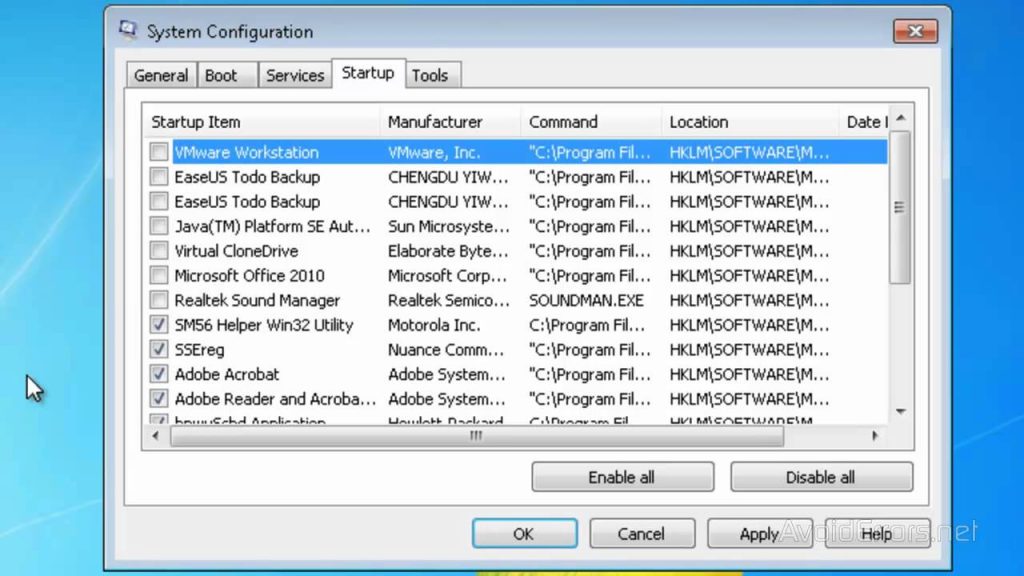Click the horizontal scrollbar left arrow
The image size is (1024, 576).
click(155, 436)
